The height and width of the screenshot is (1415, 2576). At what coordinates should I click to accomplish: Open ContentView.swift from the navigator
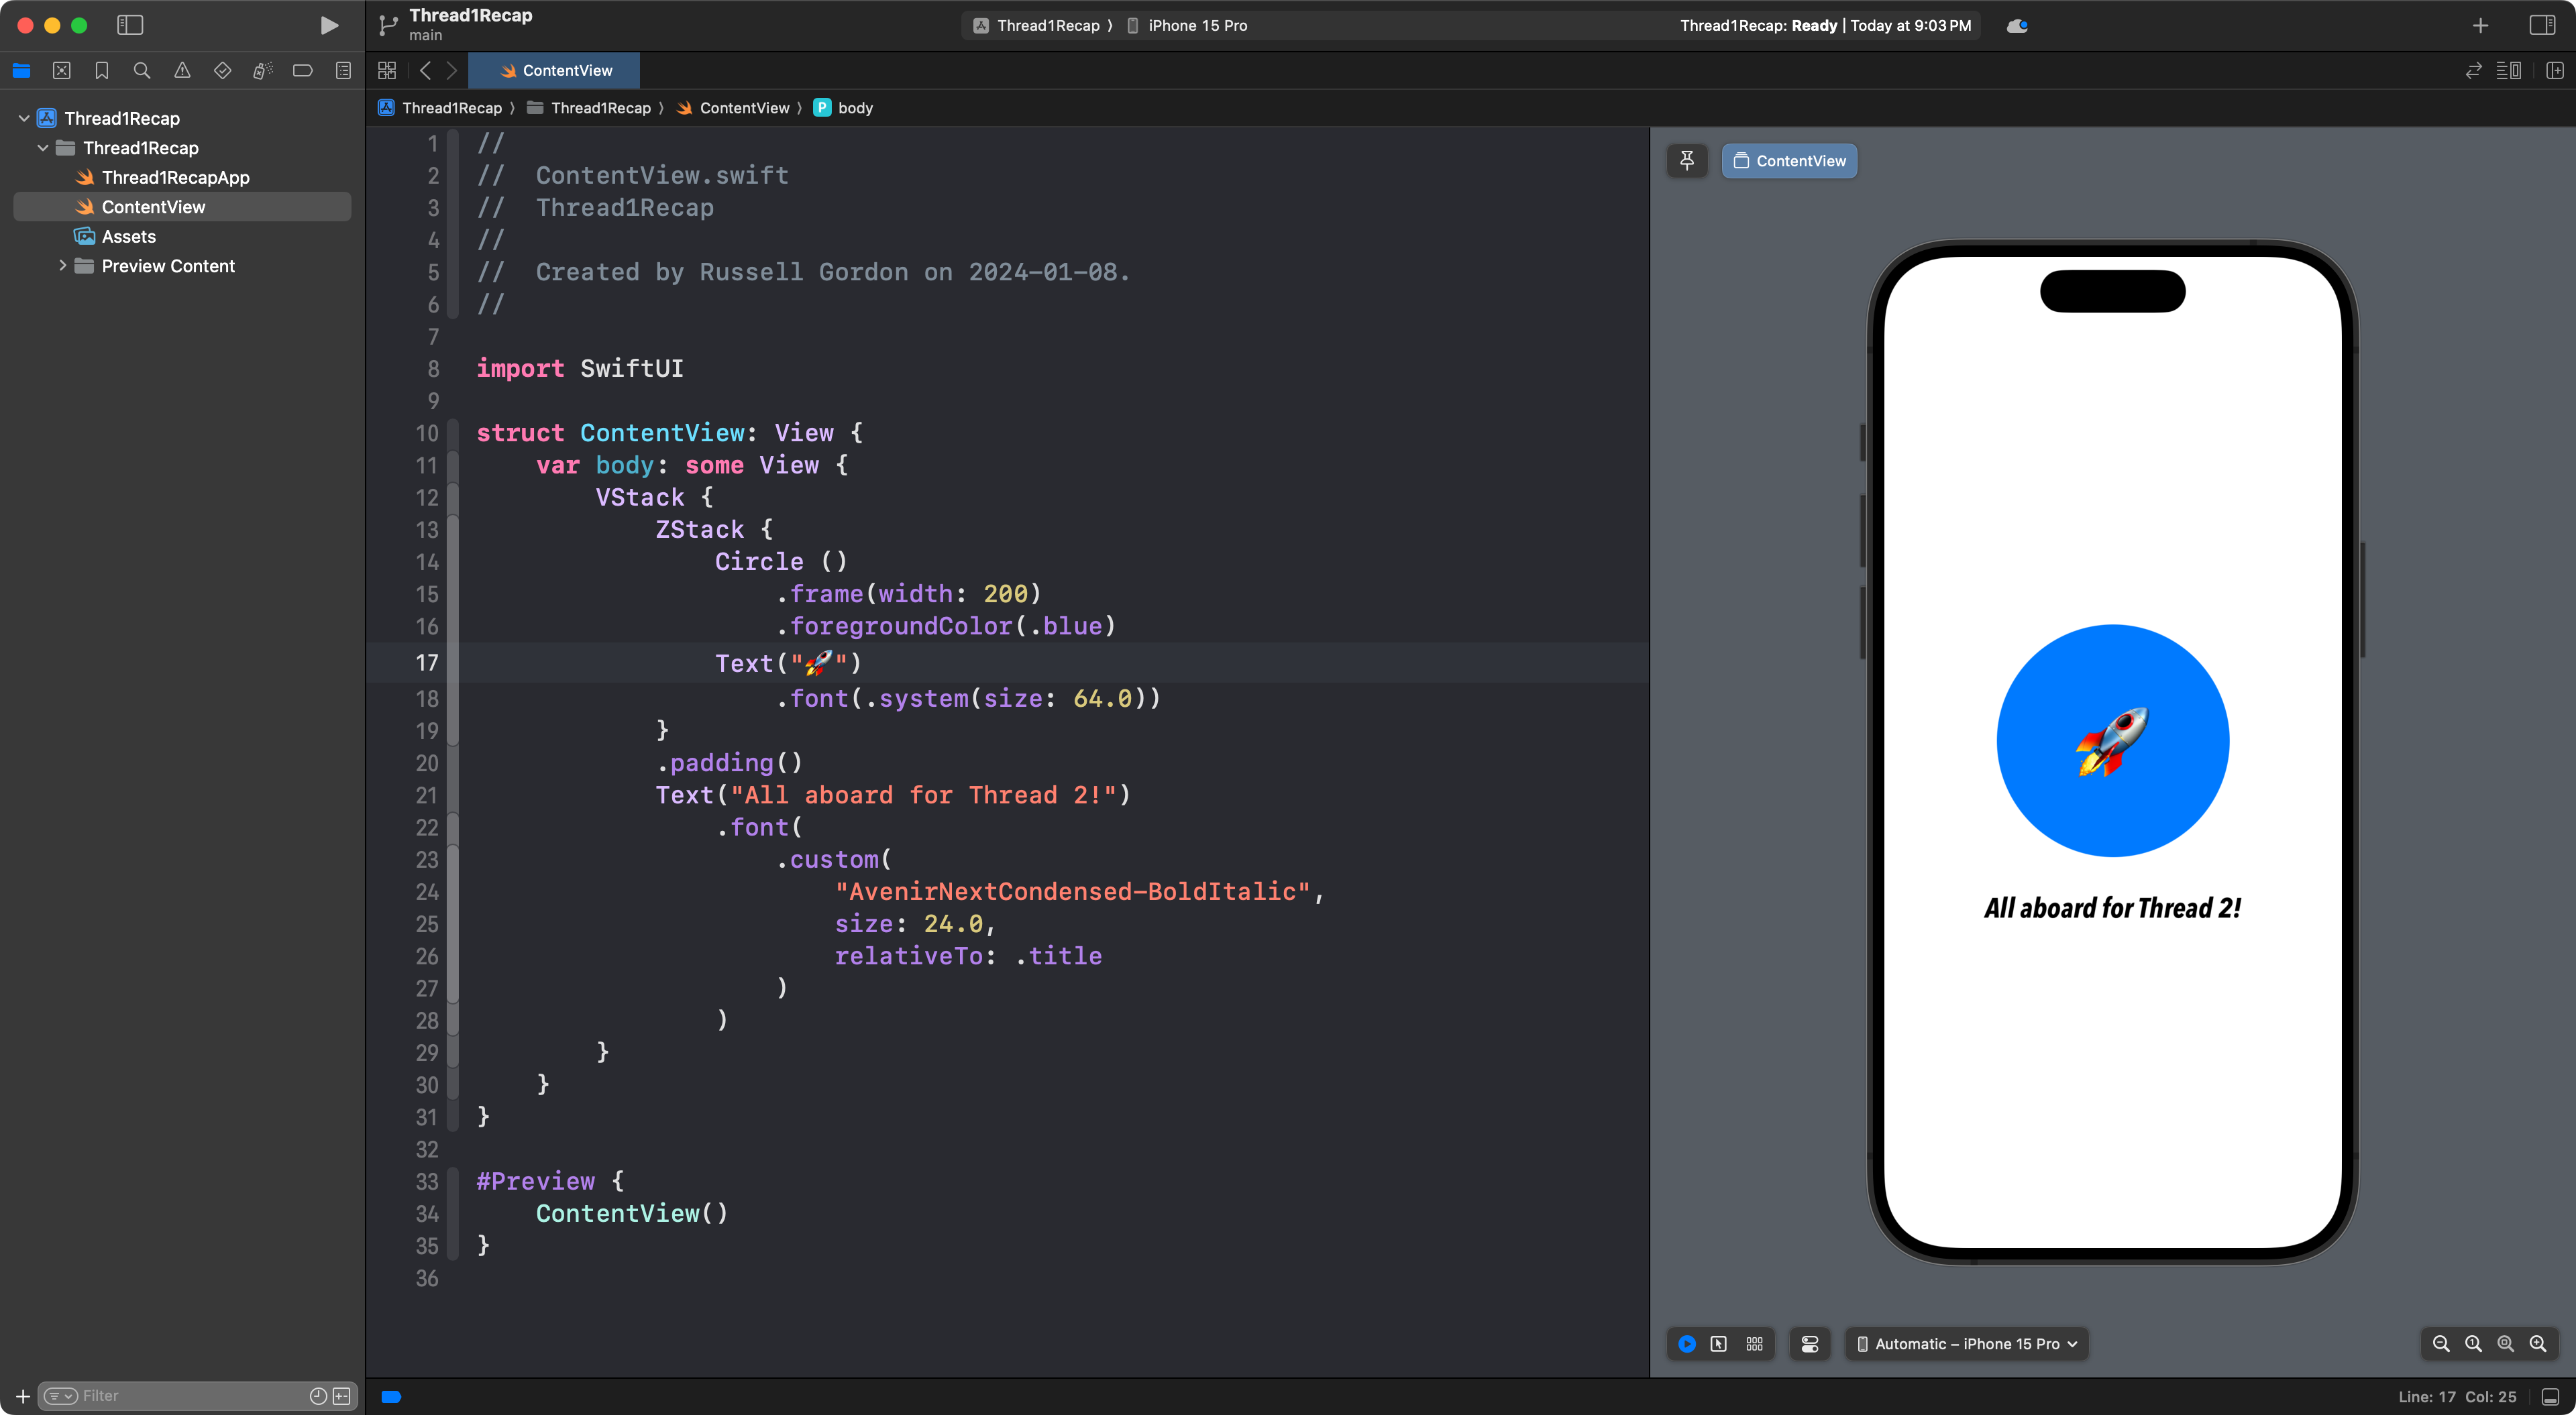pos(153,207)
